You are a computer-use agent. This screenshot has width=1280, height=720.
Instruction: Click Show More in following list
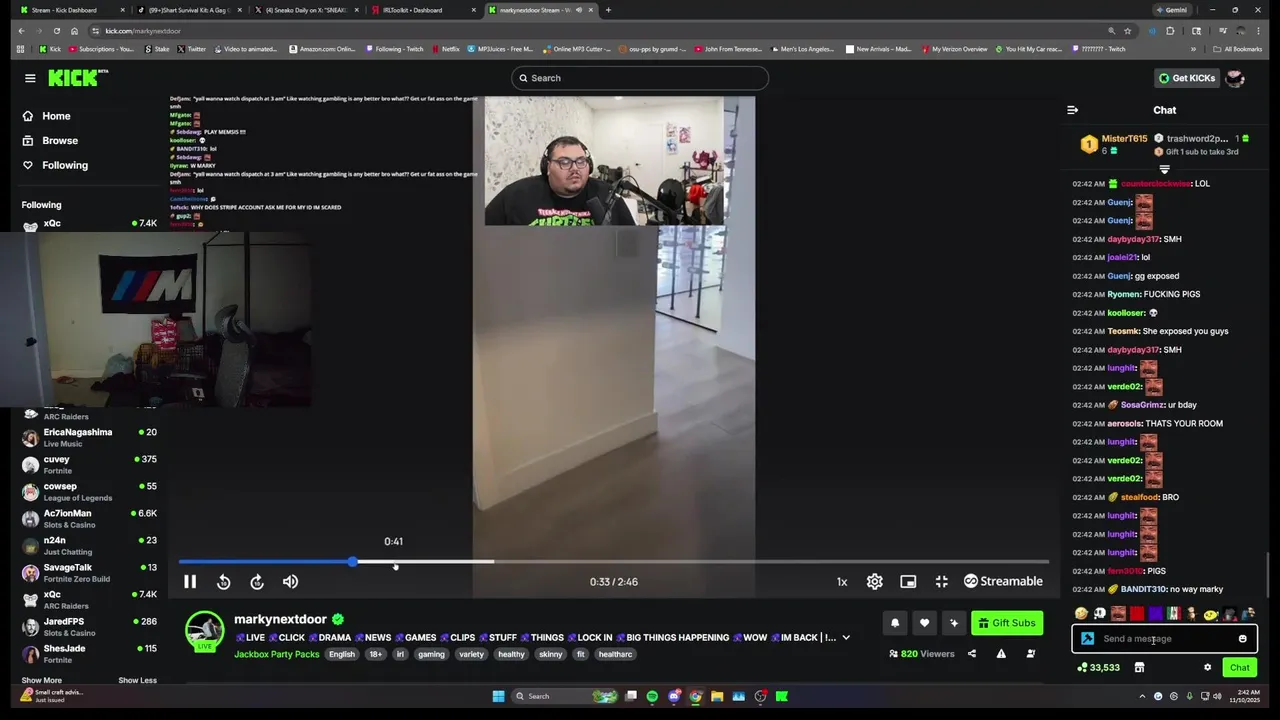(42, 680)
